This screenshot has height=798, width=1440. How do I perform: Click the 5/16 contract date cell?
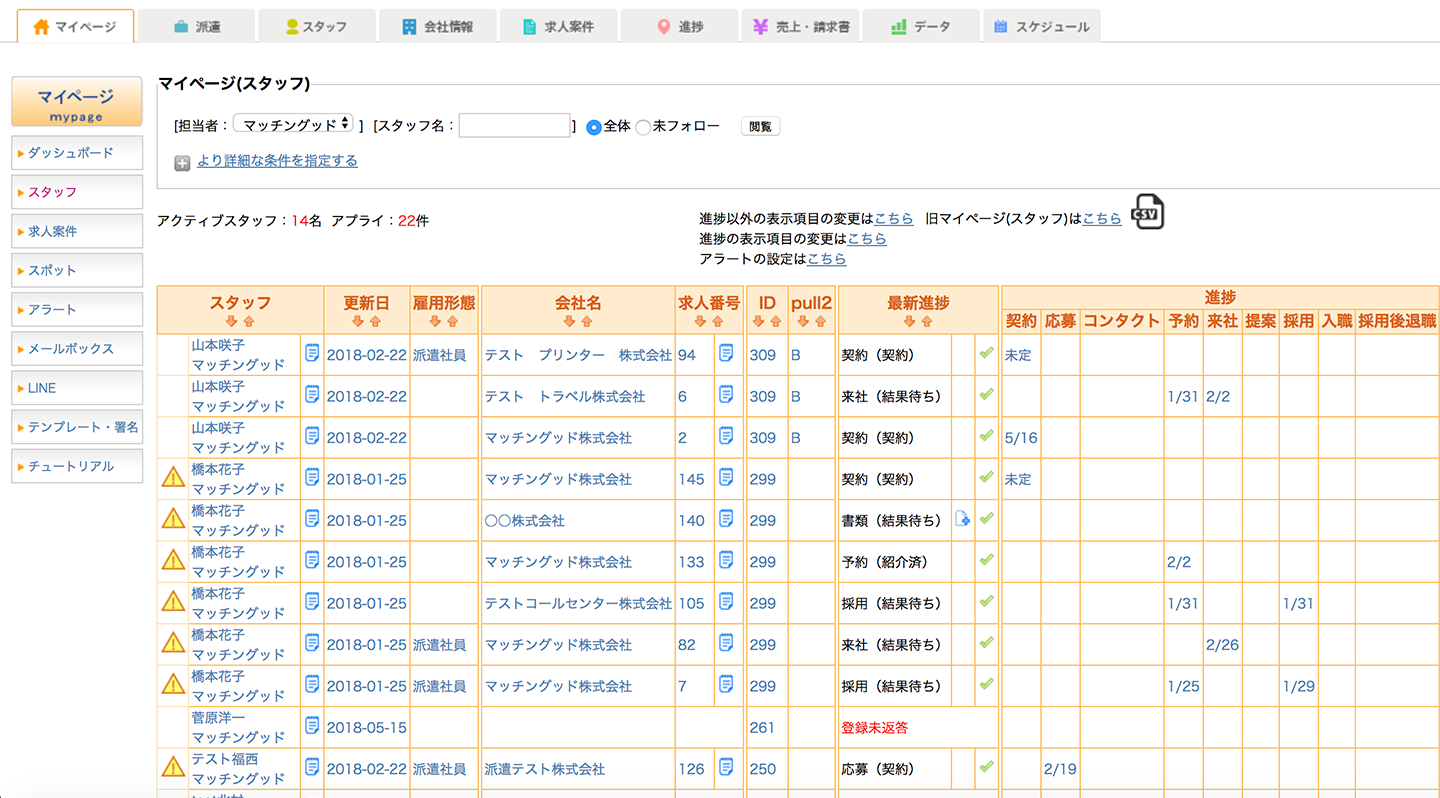coord(1021,438)
